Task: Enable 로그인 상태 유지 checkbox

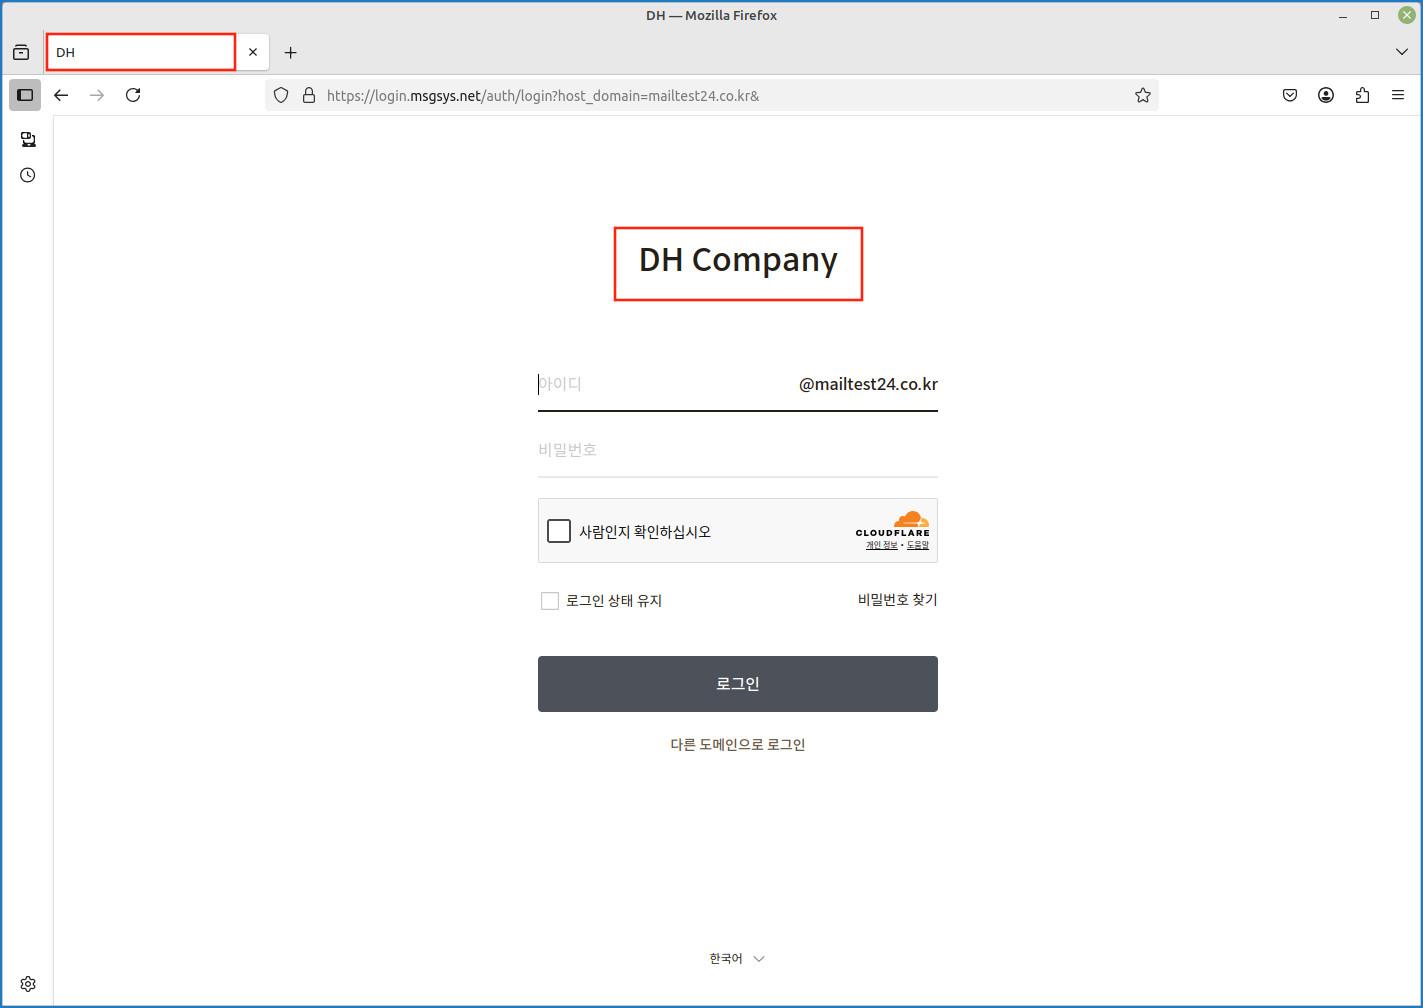Action: pyautogui.click(x=549, y=600)
